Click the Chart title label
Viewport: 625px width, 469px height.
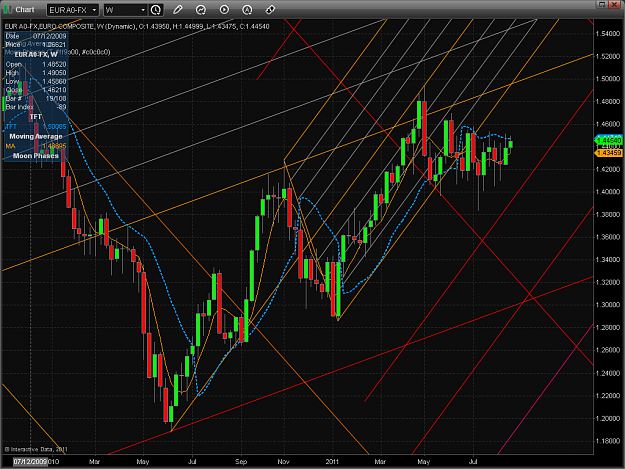coord(25,10)
